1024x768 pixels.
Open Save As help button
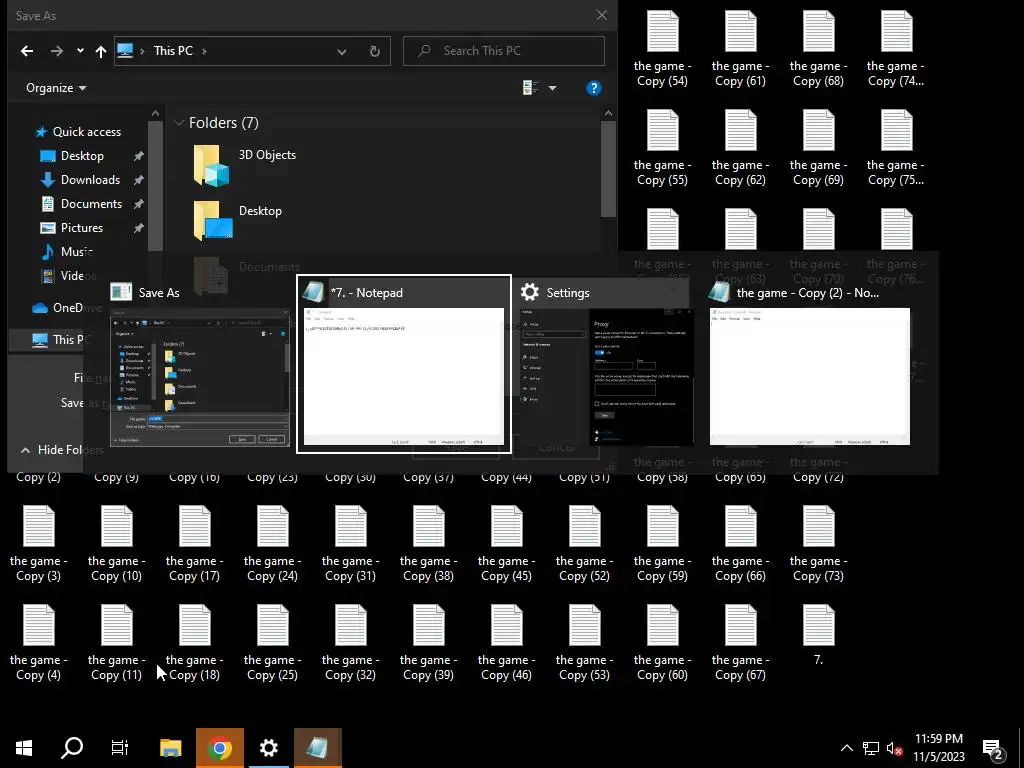click(x=594, y=88)
